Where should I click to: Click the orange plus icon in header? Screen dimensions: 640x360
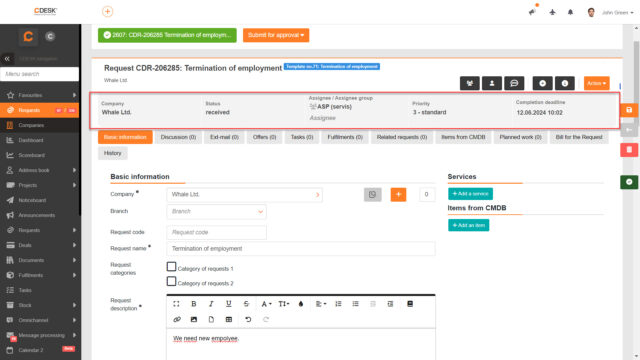click(x=107, y=11)
